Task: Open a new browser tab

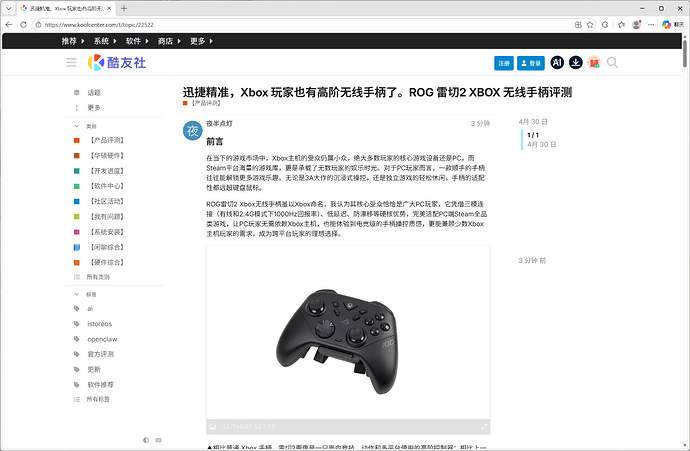Action: (124, 8)
